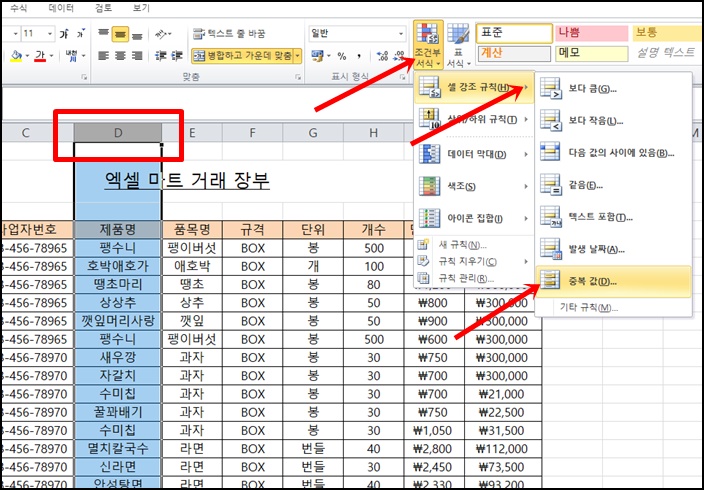704x490 pixels.
Task: Click the cell containing 호박애호가
Action: [x=118, y=266]
